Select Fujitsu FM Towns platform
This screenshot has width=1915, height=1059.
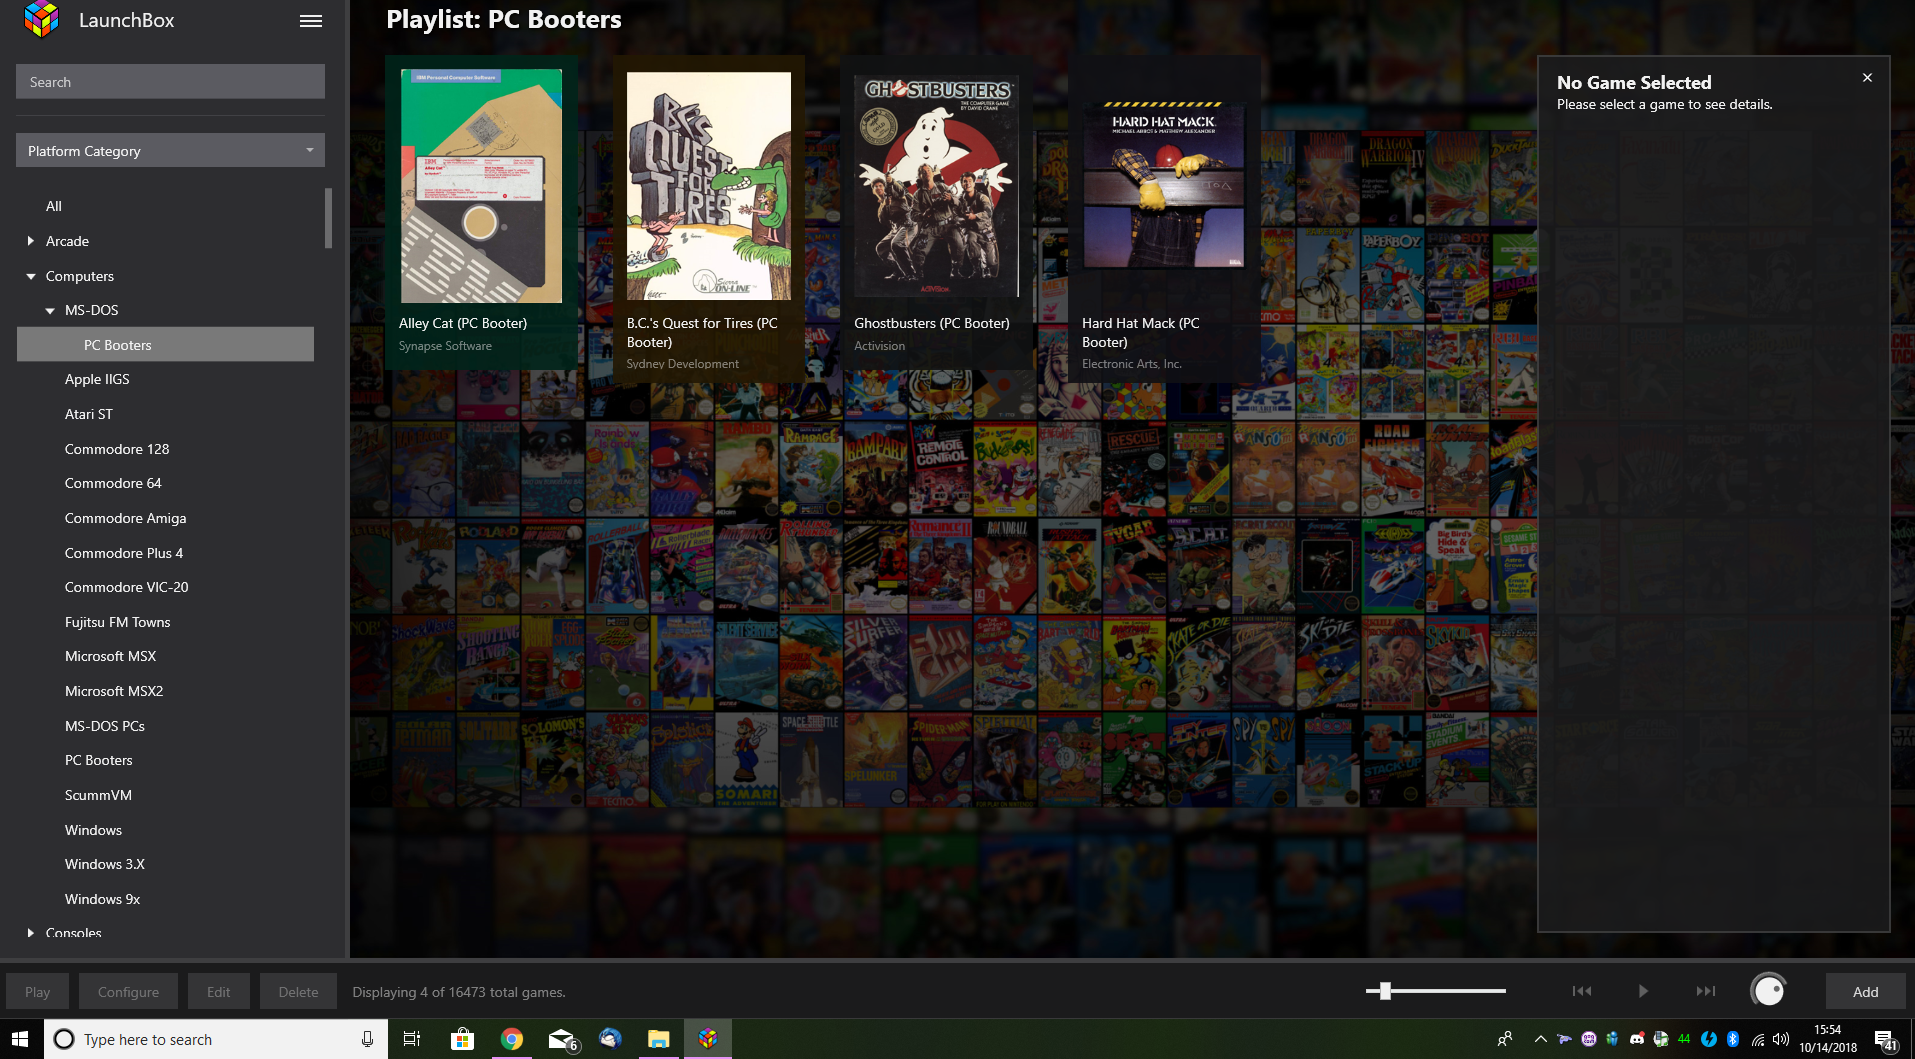118,622
